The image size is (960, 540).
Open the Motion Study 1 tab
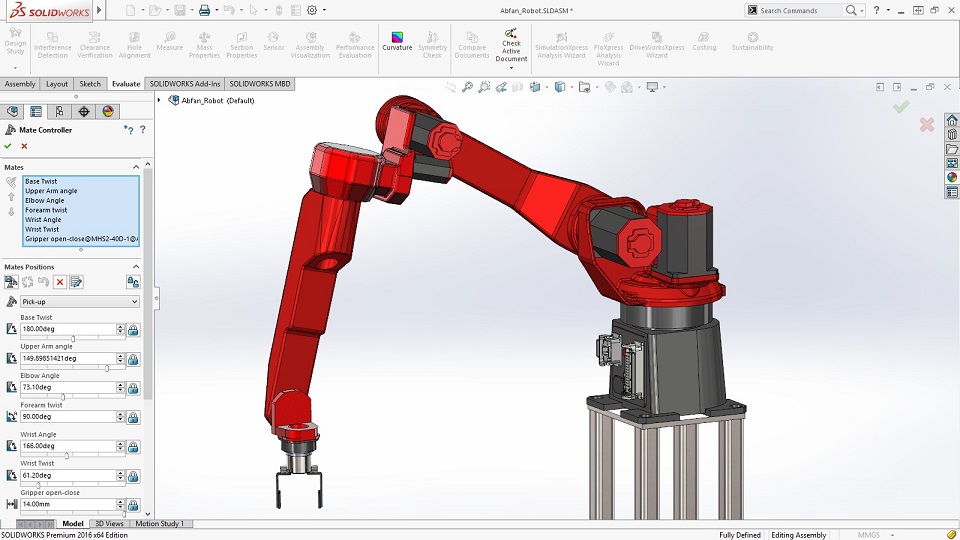158,523
